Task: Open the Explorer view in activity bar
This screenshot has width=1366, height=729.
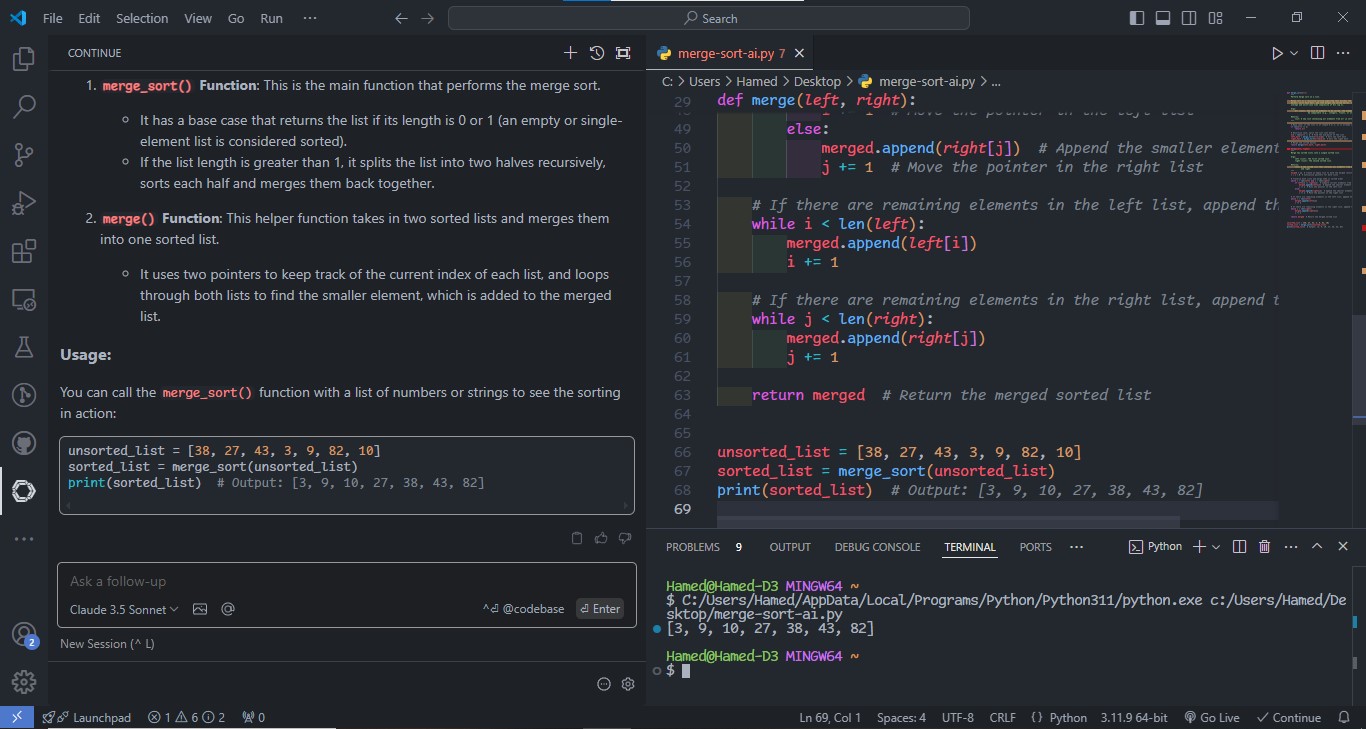Action: pyautogui.click(x=24, y=60)
